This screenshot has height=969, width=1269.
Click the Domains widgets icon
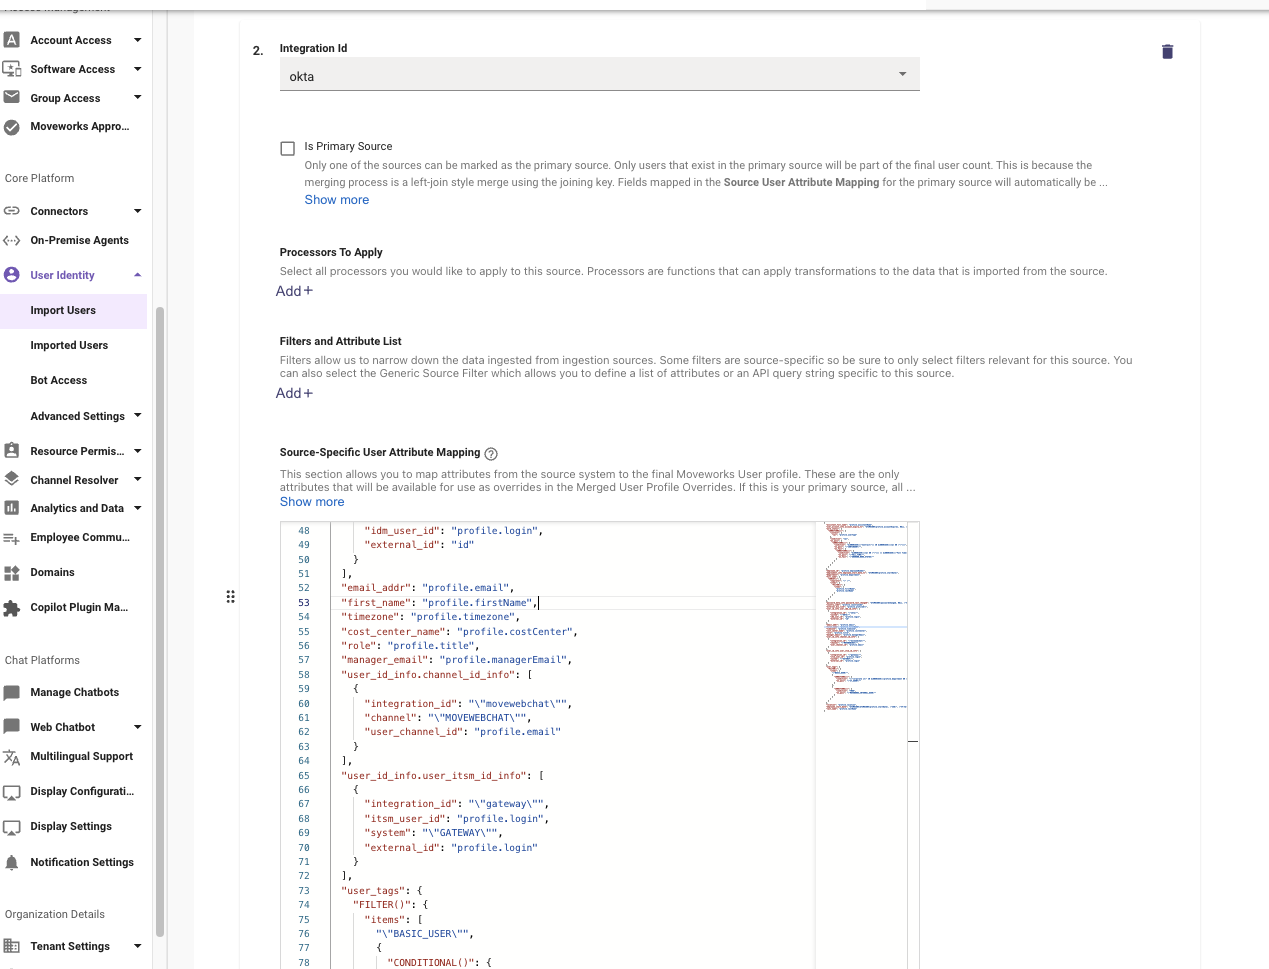click(x=12, y=573)
